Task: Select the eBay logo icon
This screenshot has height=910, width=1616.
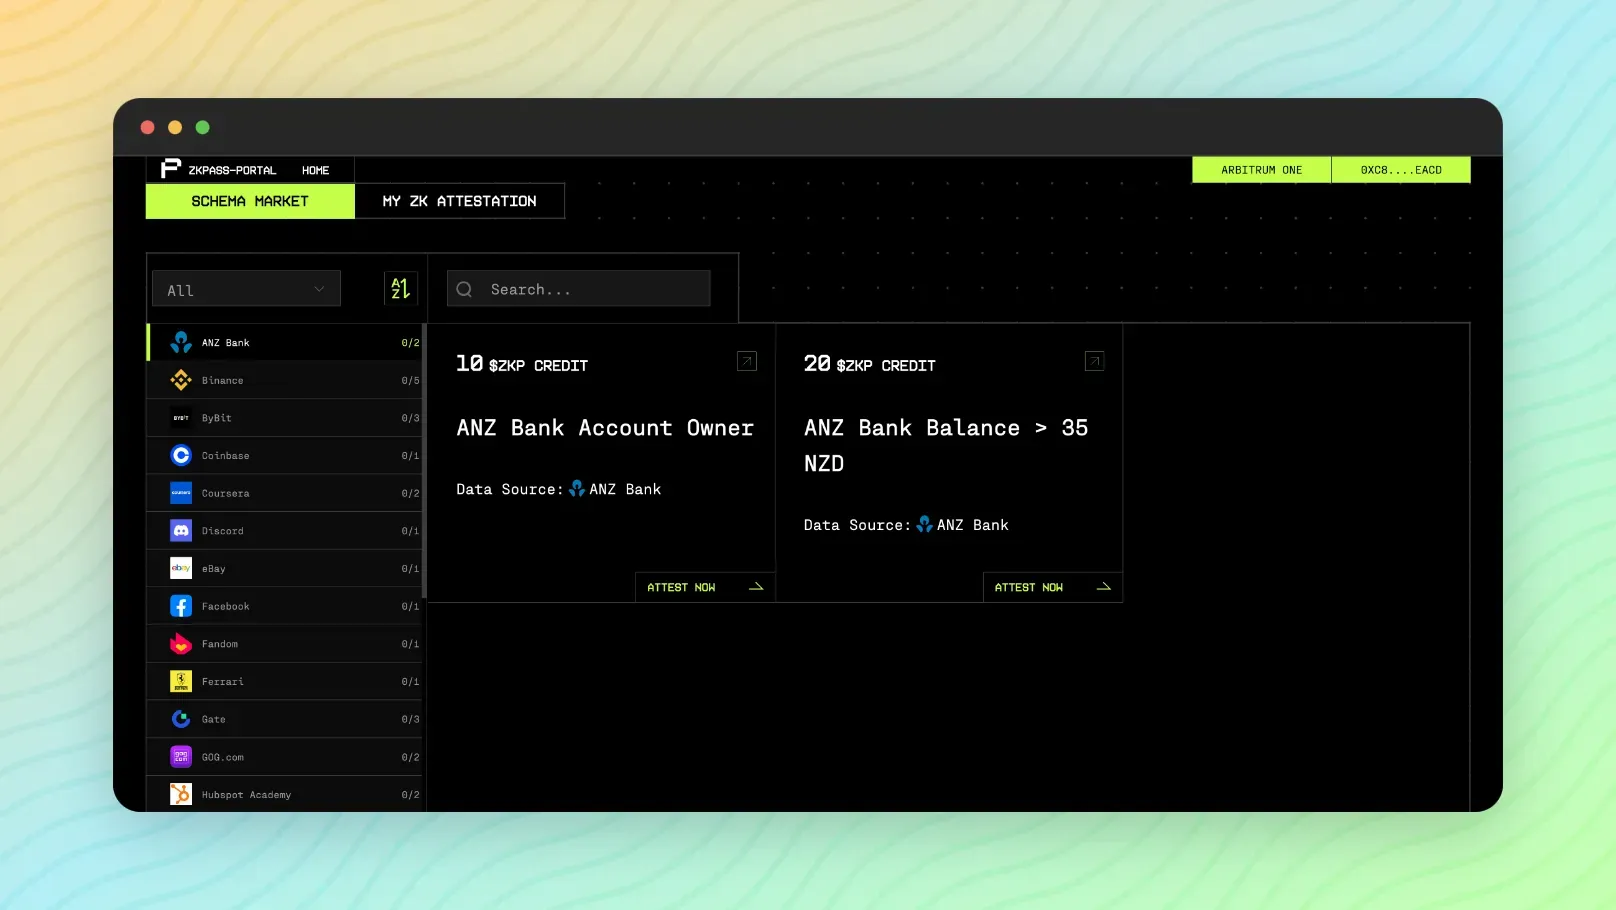Action: tap(181, 568)
